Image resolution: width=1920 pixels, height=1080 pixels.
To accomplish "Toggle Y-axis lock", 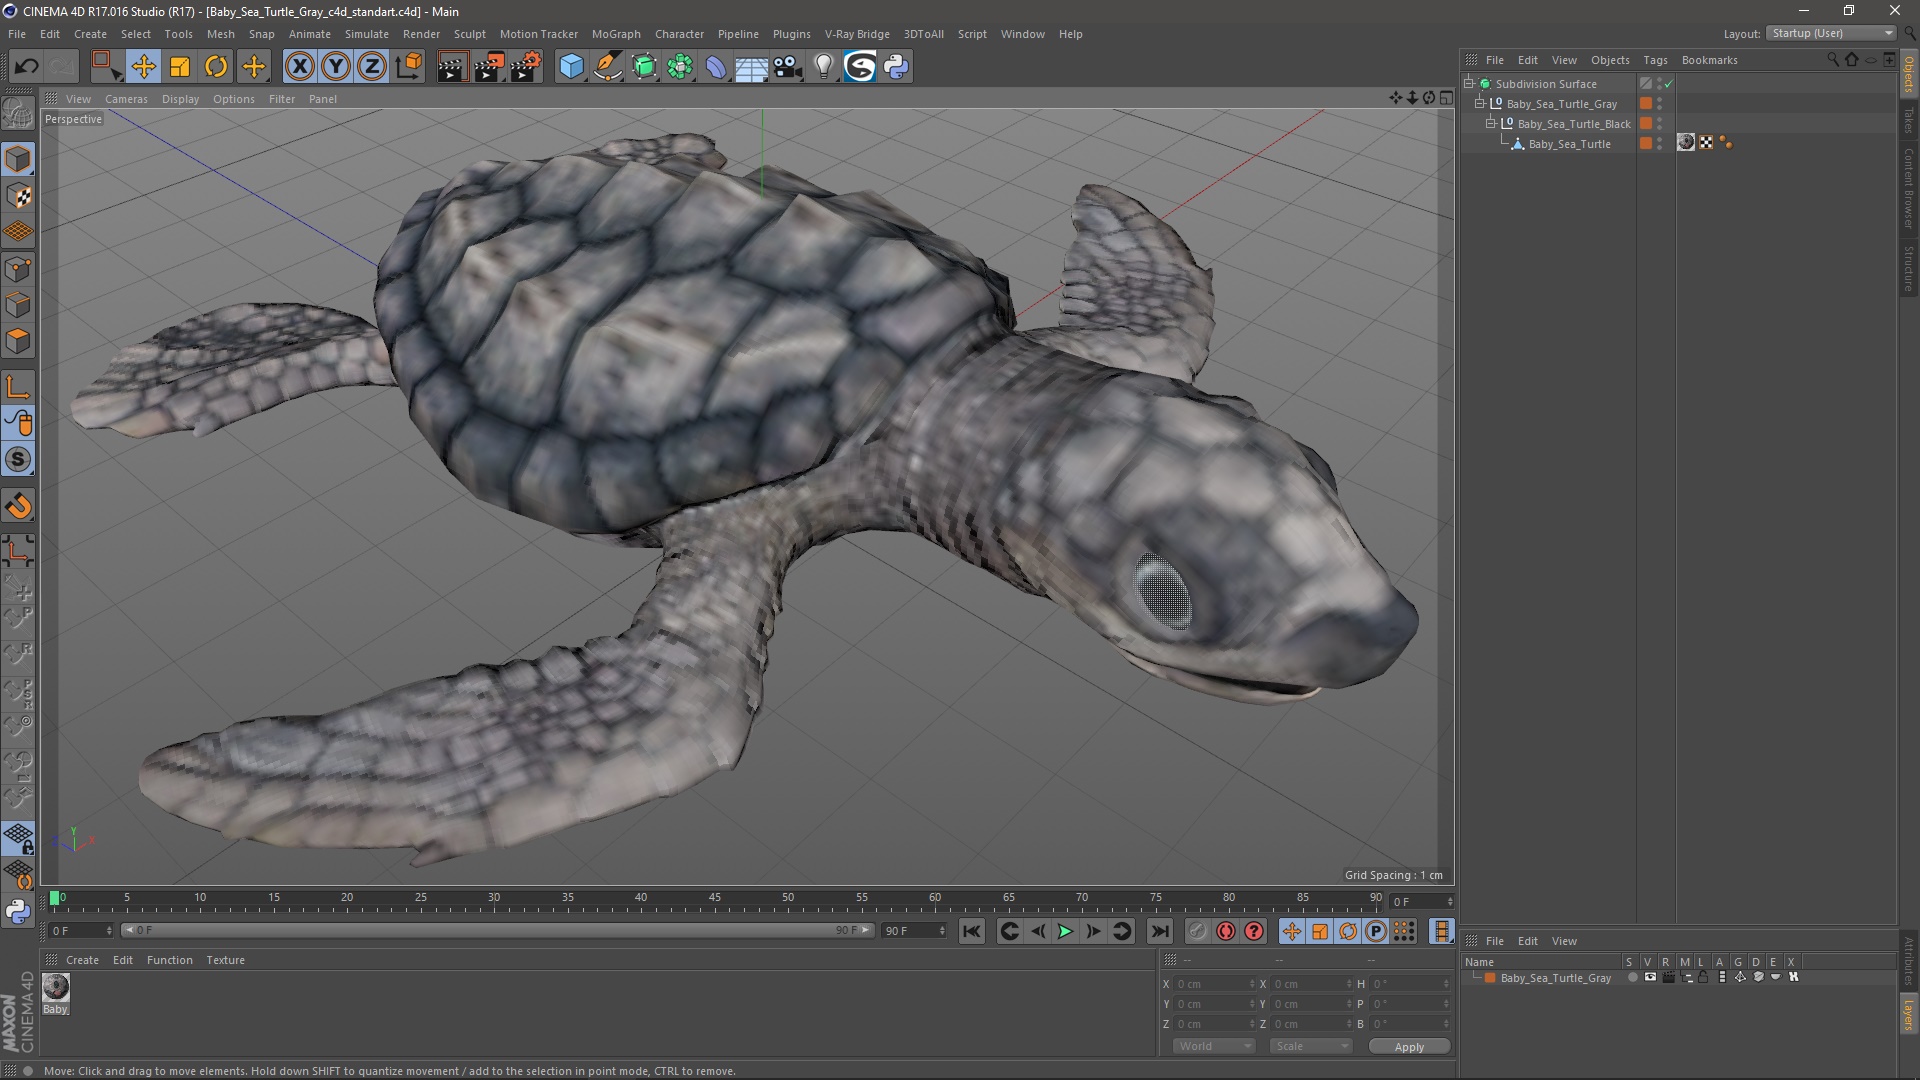I will pos(335,67).
